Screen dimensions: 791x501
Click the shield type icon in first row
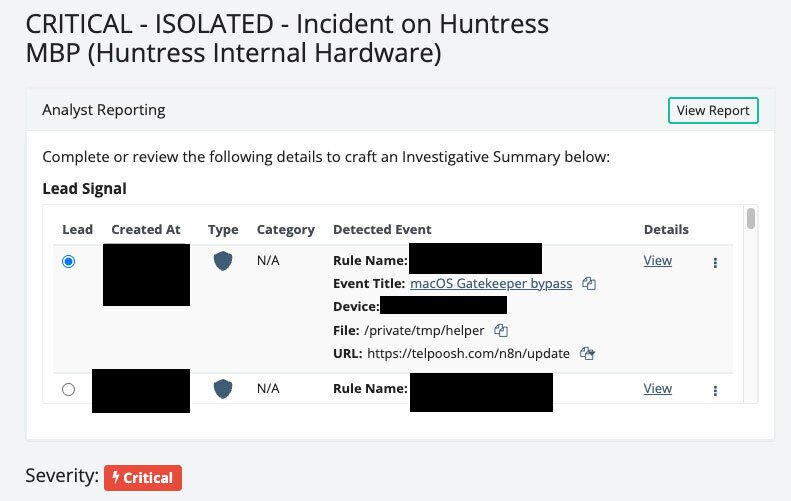tap(223, 261)
